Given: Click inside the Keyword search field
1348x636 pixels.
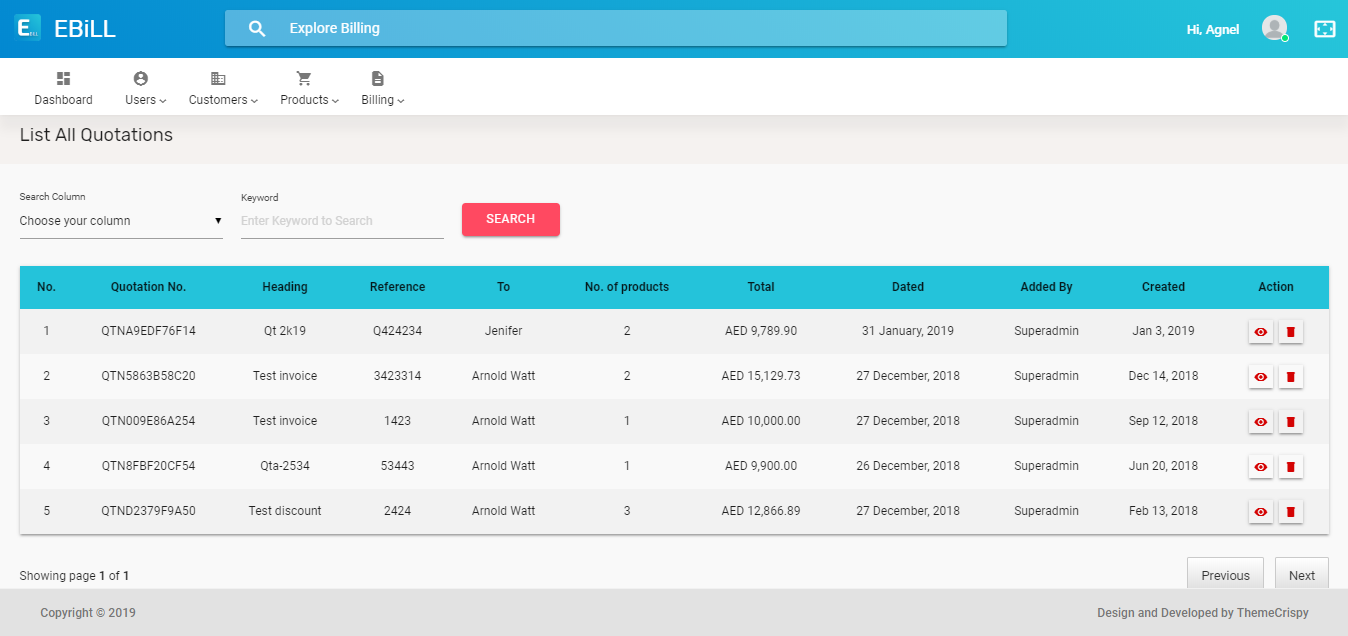Looking at the screenshot, I should click(340, 219).
